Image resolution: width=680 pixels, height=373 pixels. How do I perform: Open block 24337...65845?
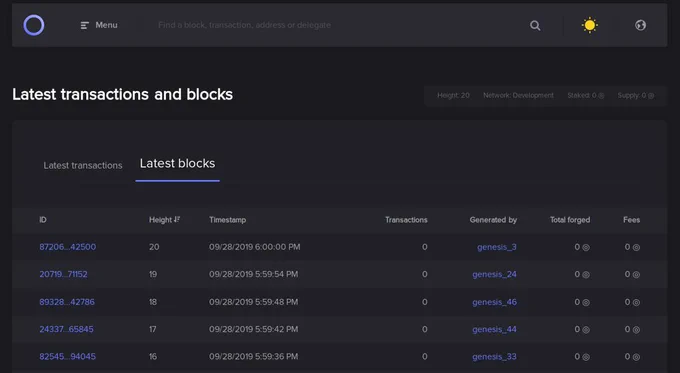pyautogui.click(x=66, y=329)
